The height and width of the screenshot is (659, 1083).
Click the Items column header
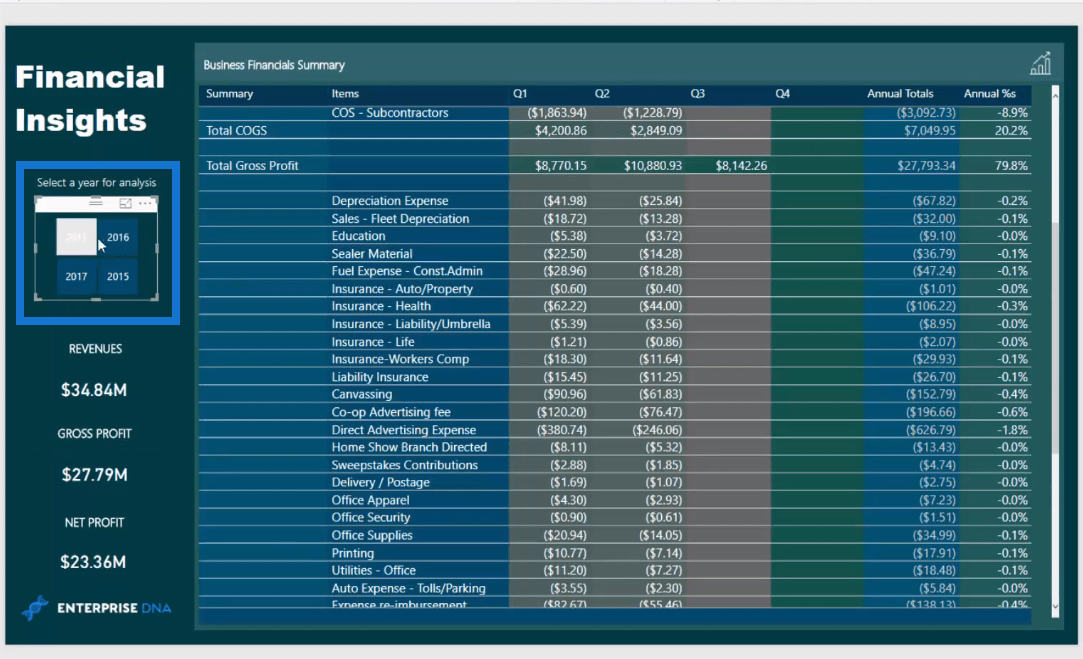click(x=345, y=94)
